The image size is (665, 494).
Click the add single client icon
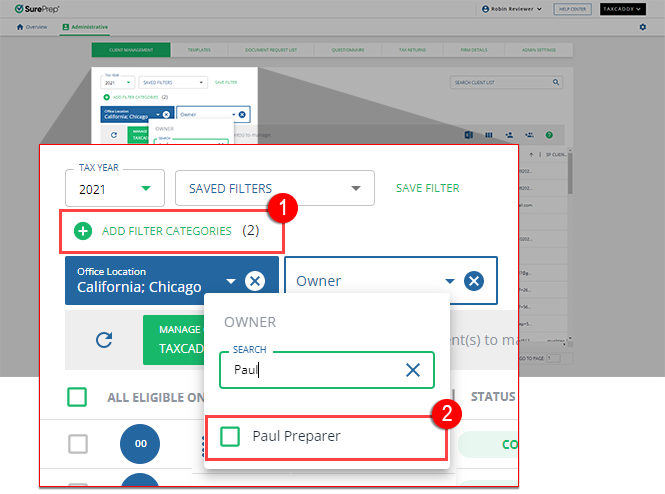point(509,135)
